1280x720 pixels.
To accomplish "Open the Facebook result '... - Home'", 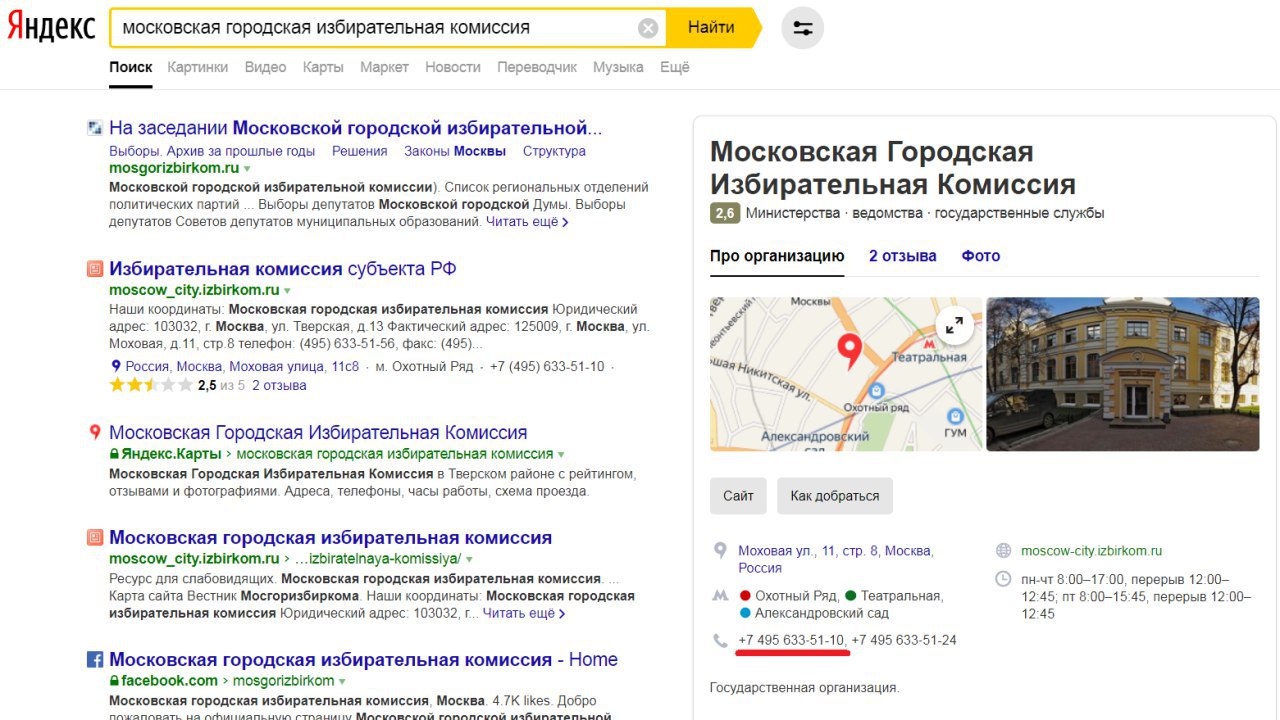I will [x=363, y=660].
